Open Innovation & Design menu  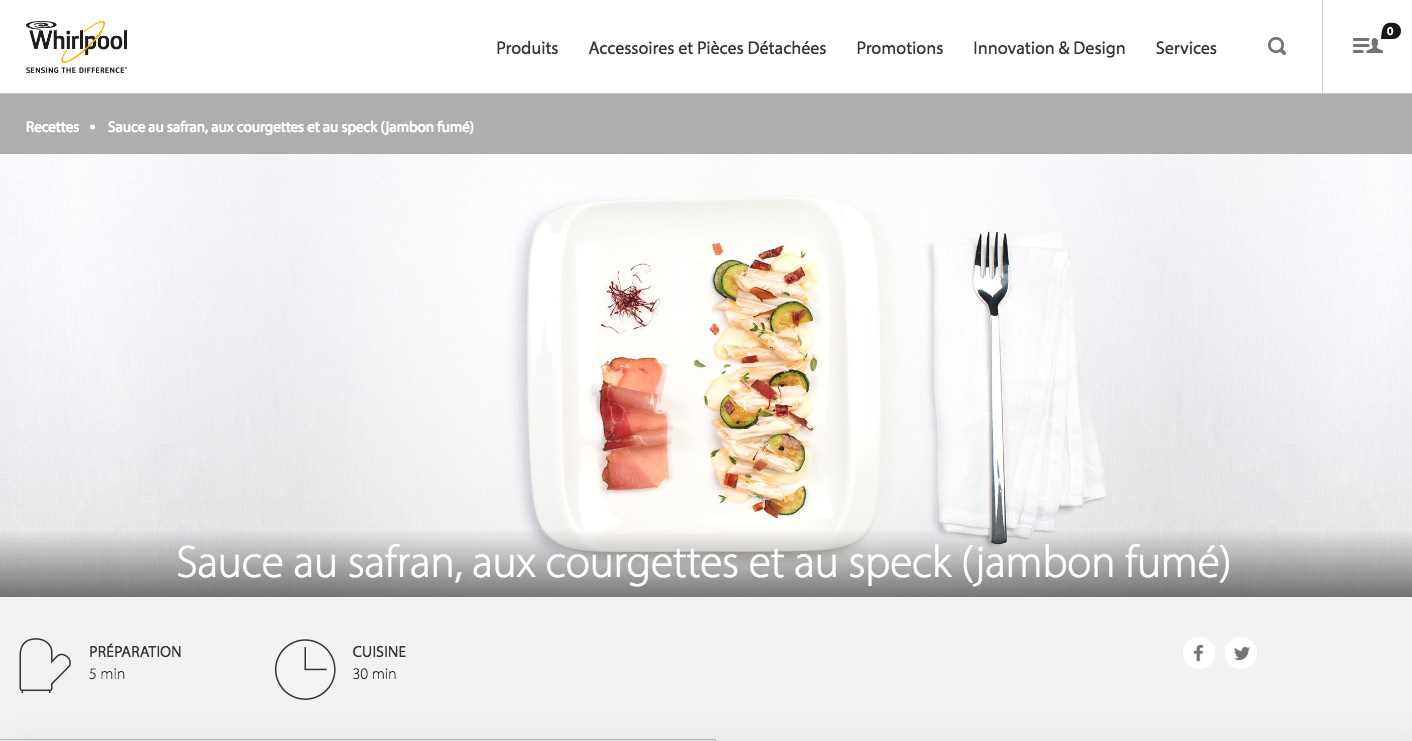coord(1049,48)
